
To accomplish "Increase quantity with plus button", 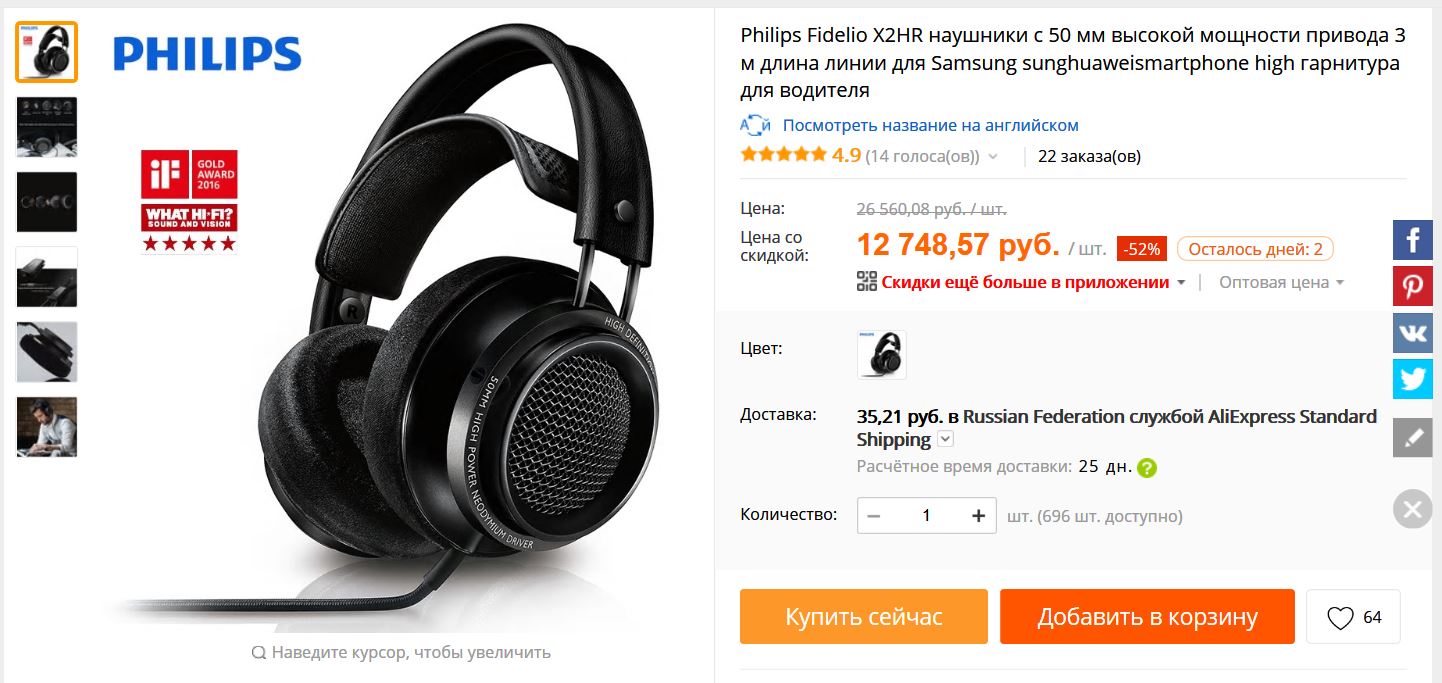I will [x=978, y=515].
